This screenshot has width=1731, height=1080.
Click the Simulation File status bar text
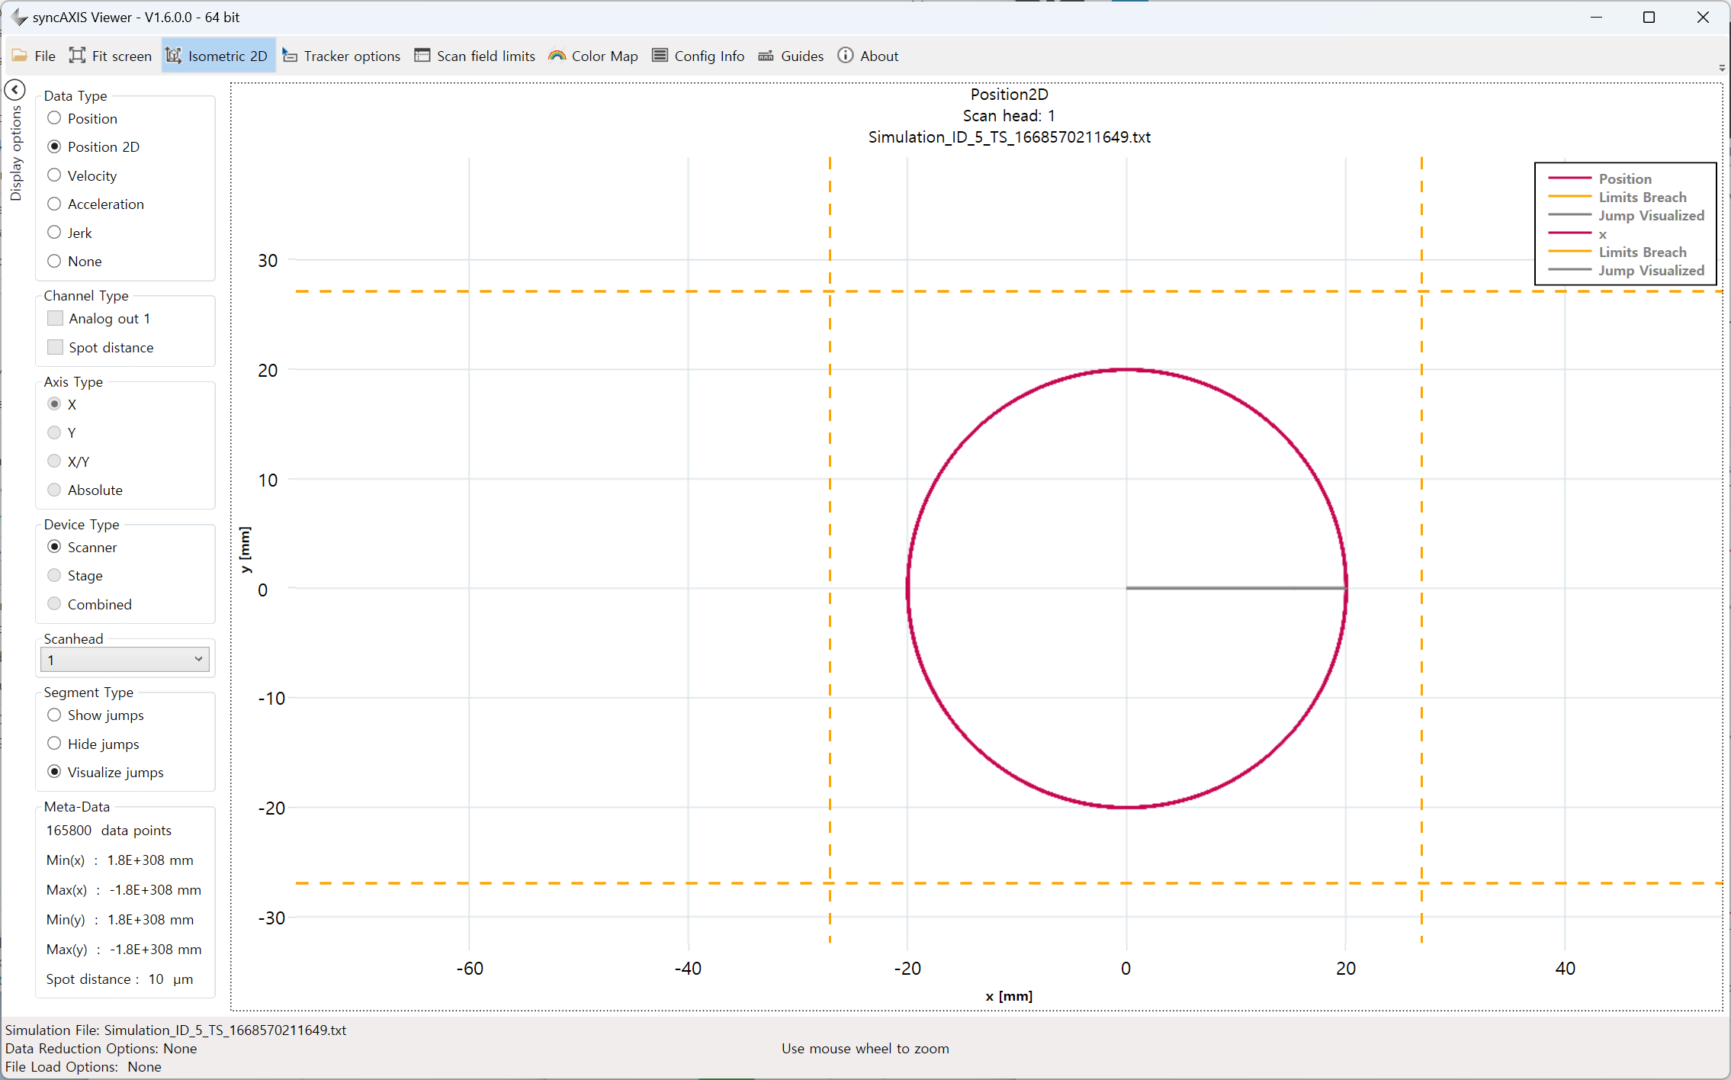coord(176,1030)
